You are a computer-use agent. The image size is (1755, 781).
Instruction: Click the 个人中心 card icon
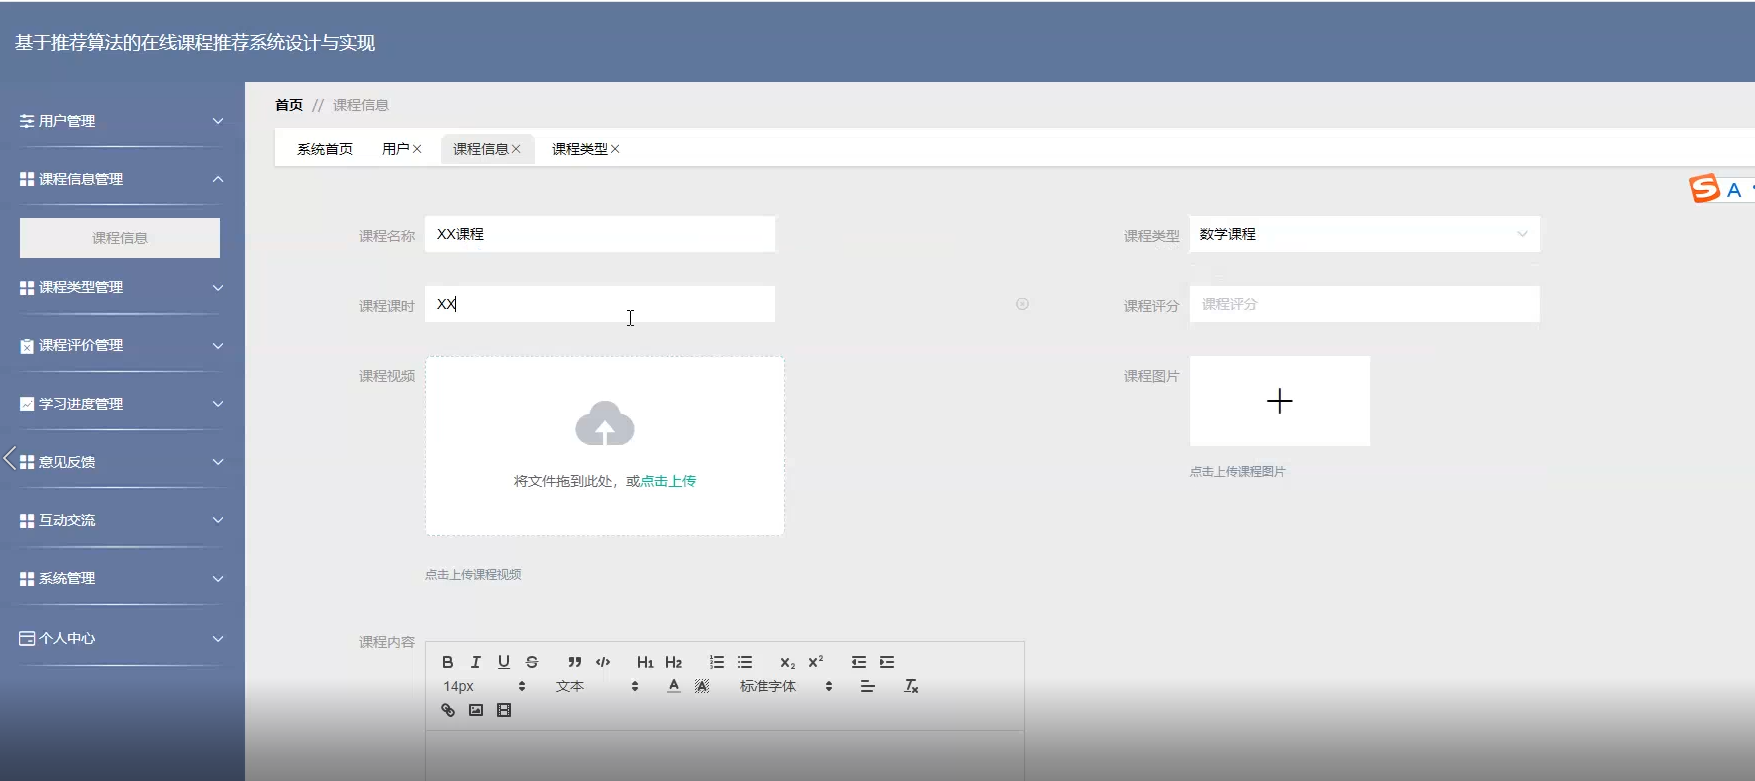tap(27, 638)
